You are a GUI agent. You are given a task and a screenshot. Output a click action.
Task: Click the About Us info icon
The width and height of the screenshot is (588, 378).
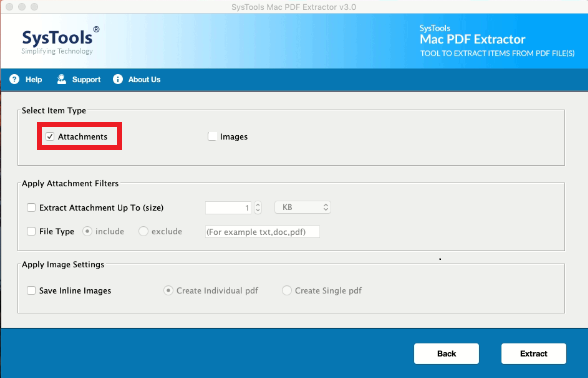pos(118,79)
